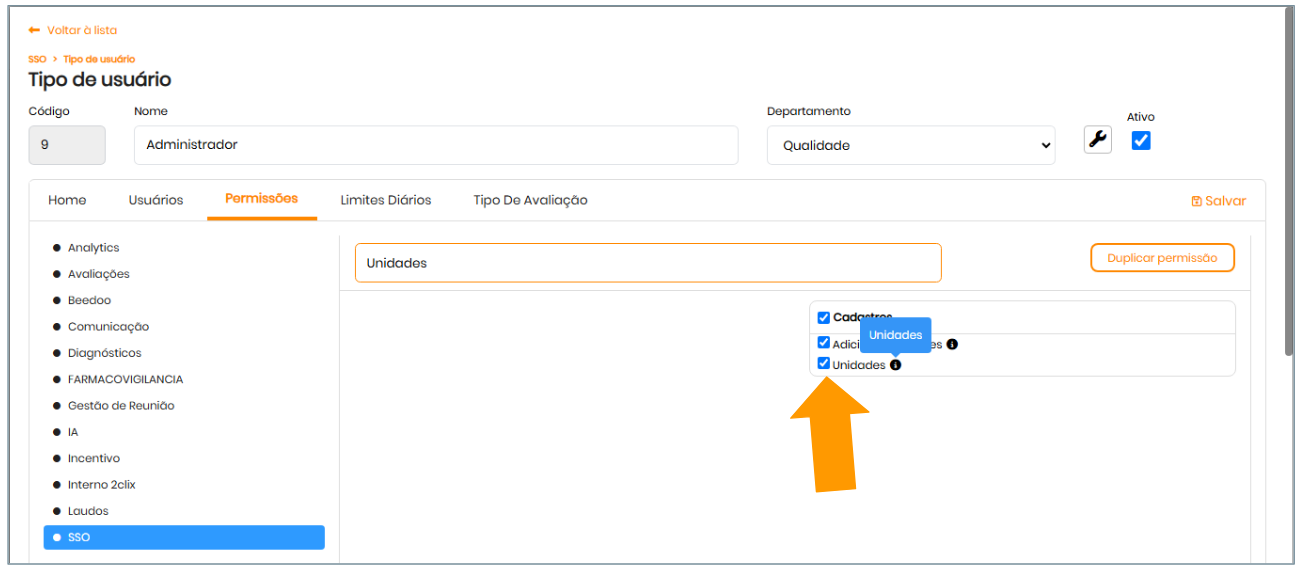Click the info icon beside Adicionar permission

pos(952,344)
